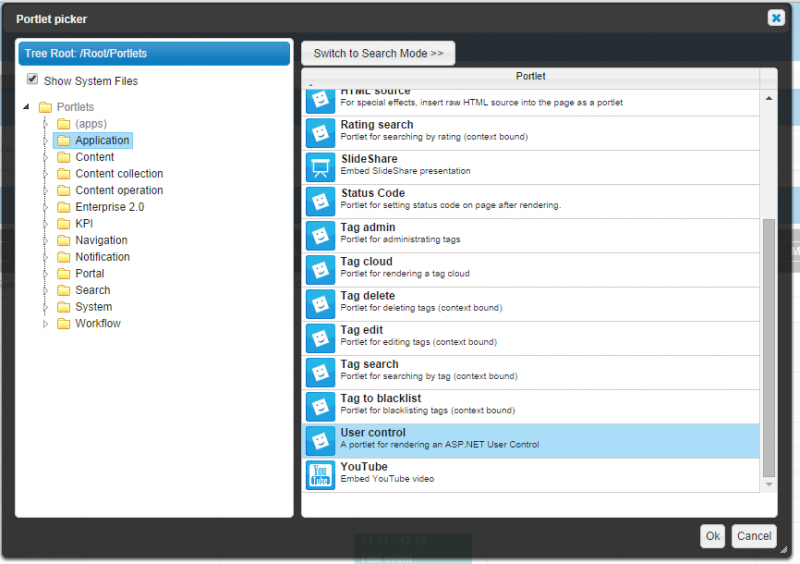Click the scroll down arrow of portlet list

pos(769,484)
